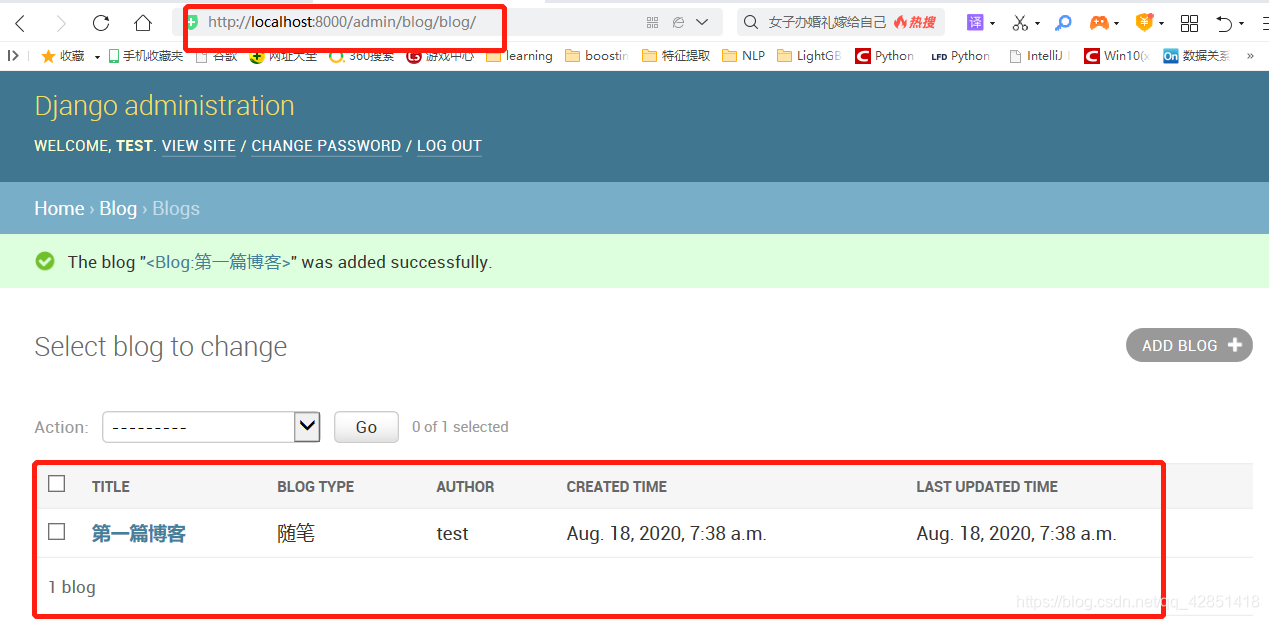Open the IntelliJ bookmark
Image resolution: width=1269 pixels, height=620 pixels.
click(x=1039, y=56)
